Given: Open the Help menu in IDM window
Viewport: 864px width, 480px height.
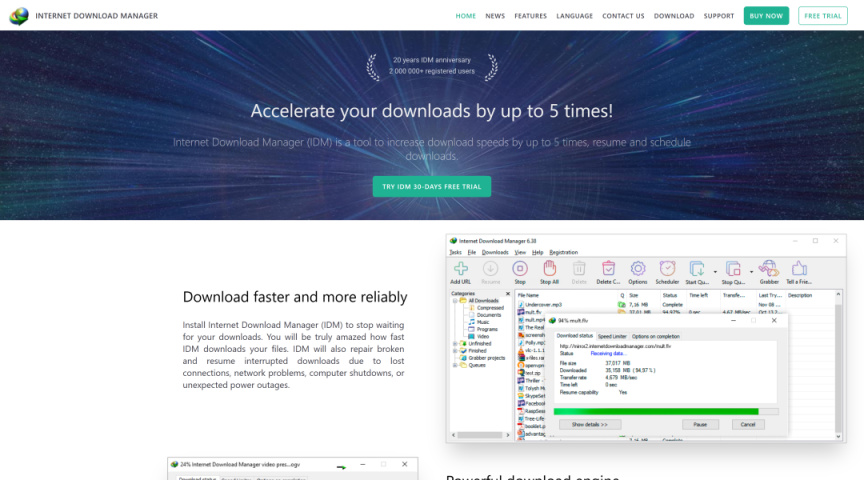Looking at the screenshot, I should (537, 252).
